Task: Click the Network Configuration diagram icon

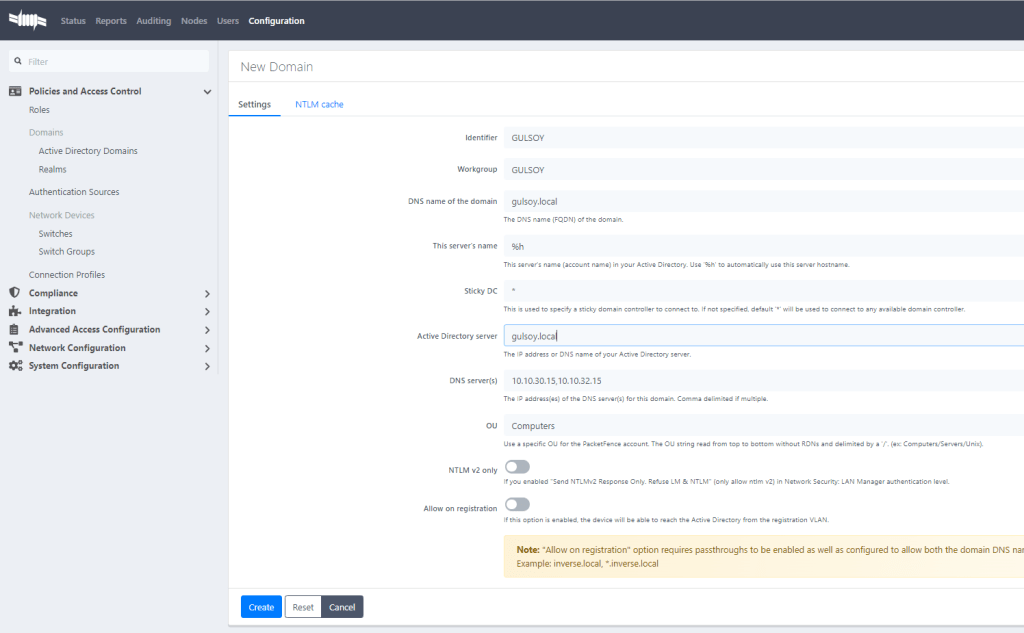Action: pos(15,348)
